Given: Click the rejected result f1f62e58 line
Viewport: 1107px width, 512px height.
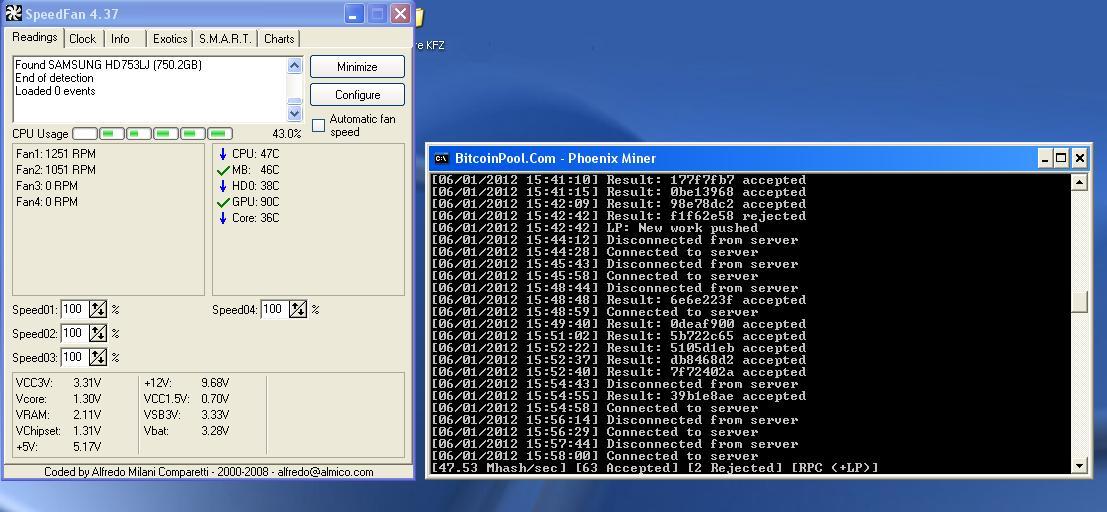Looking at the screenshot, I should tap(618, 216).
